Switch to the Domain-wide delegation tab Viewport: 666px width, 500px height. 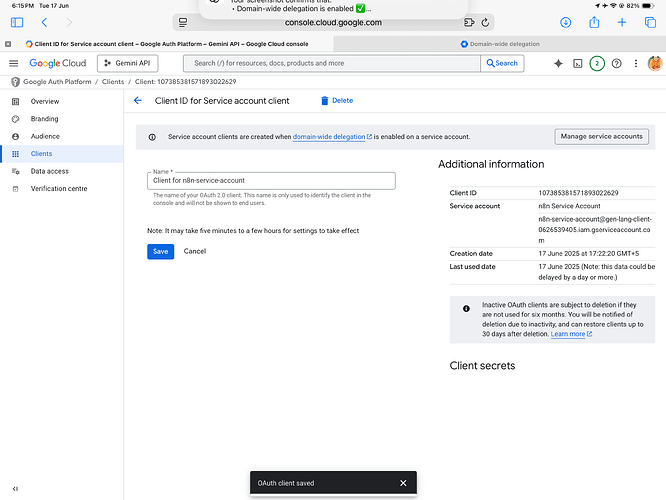[x=500, y=44]
